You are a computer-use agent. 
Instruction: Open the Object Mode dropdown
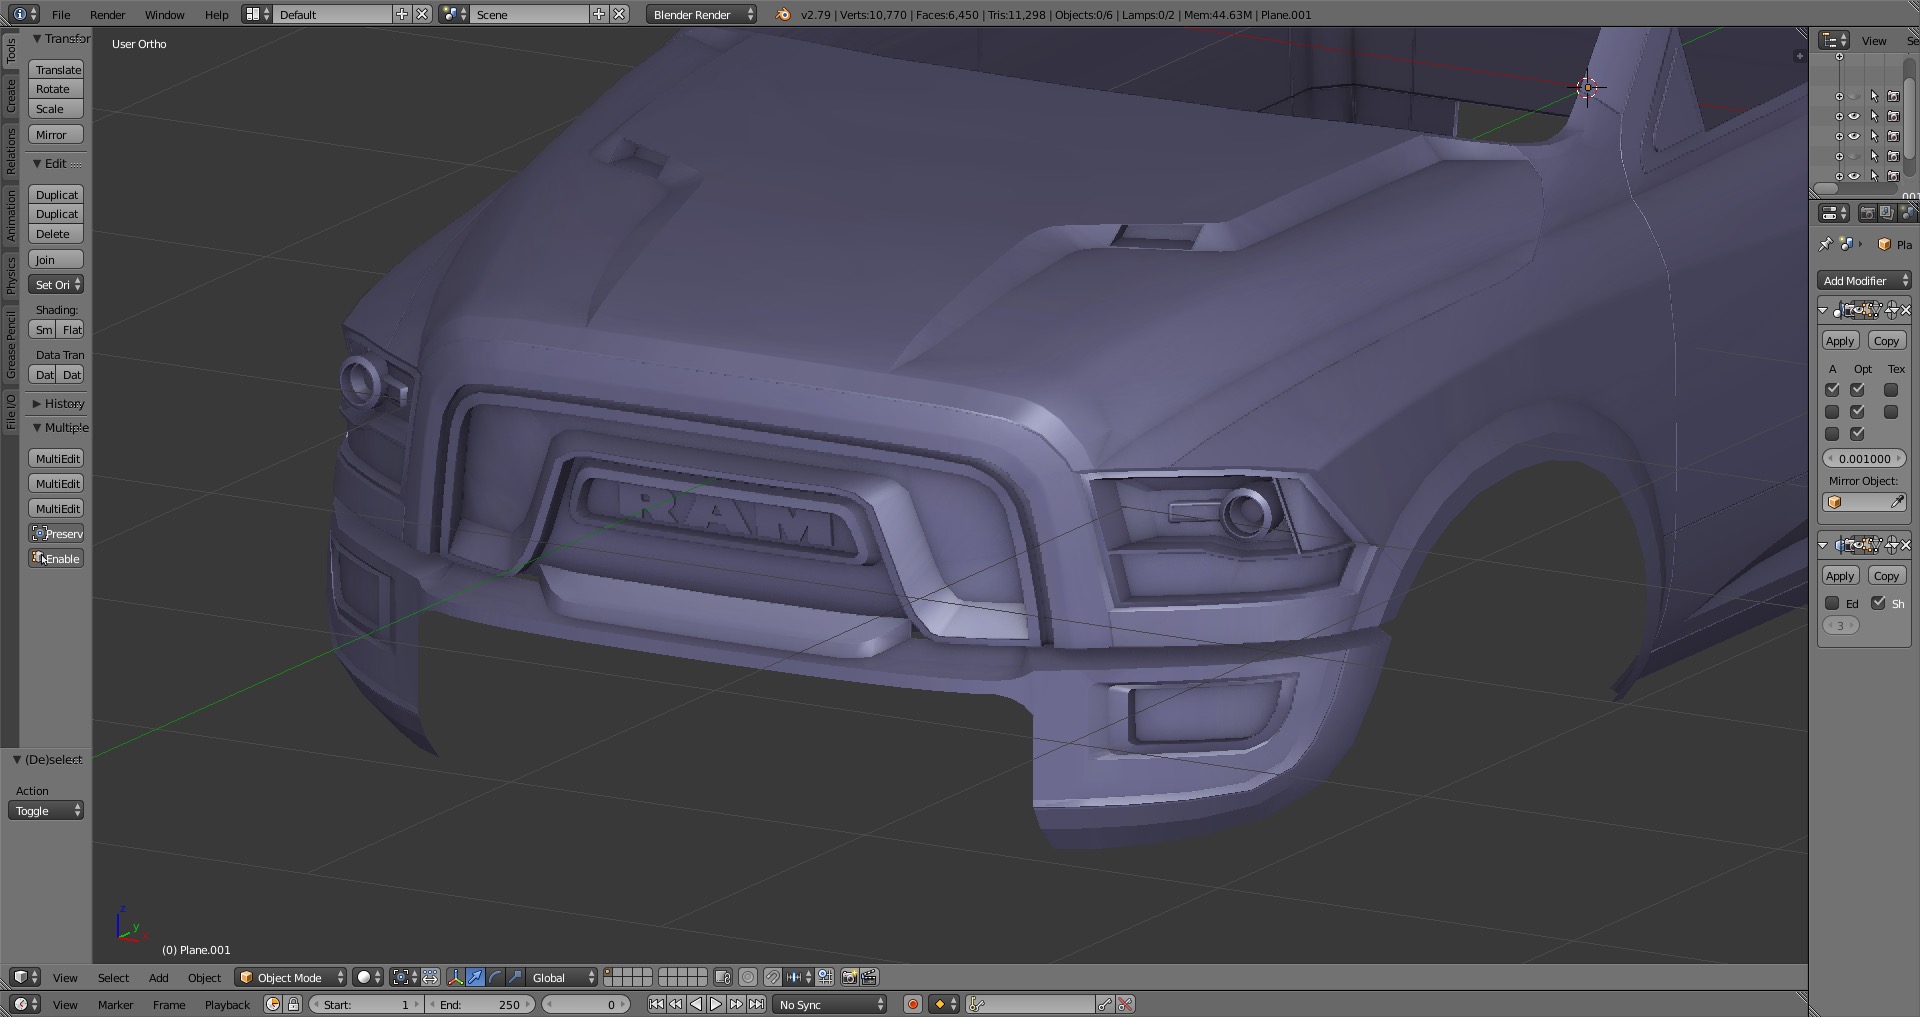click(291, 977)
